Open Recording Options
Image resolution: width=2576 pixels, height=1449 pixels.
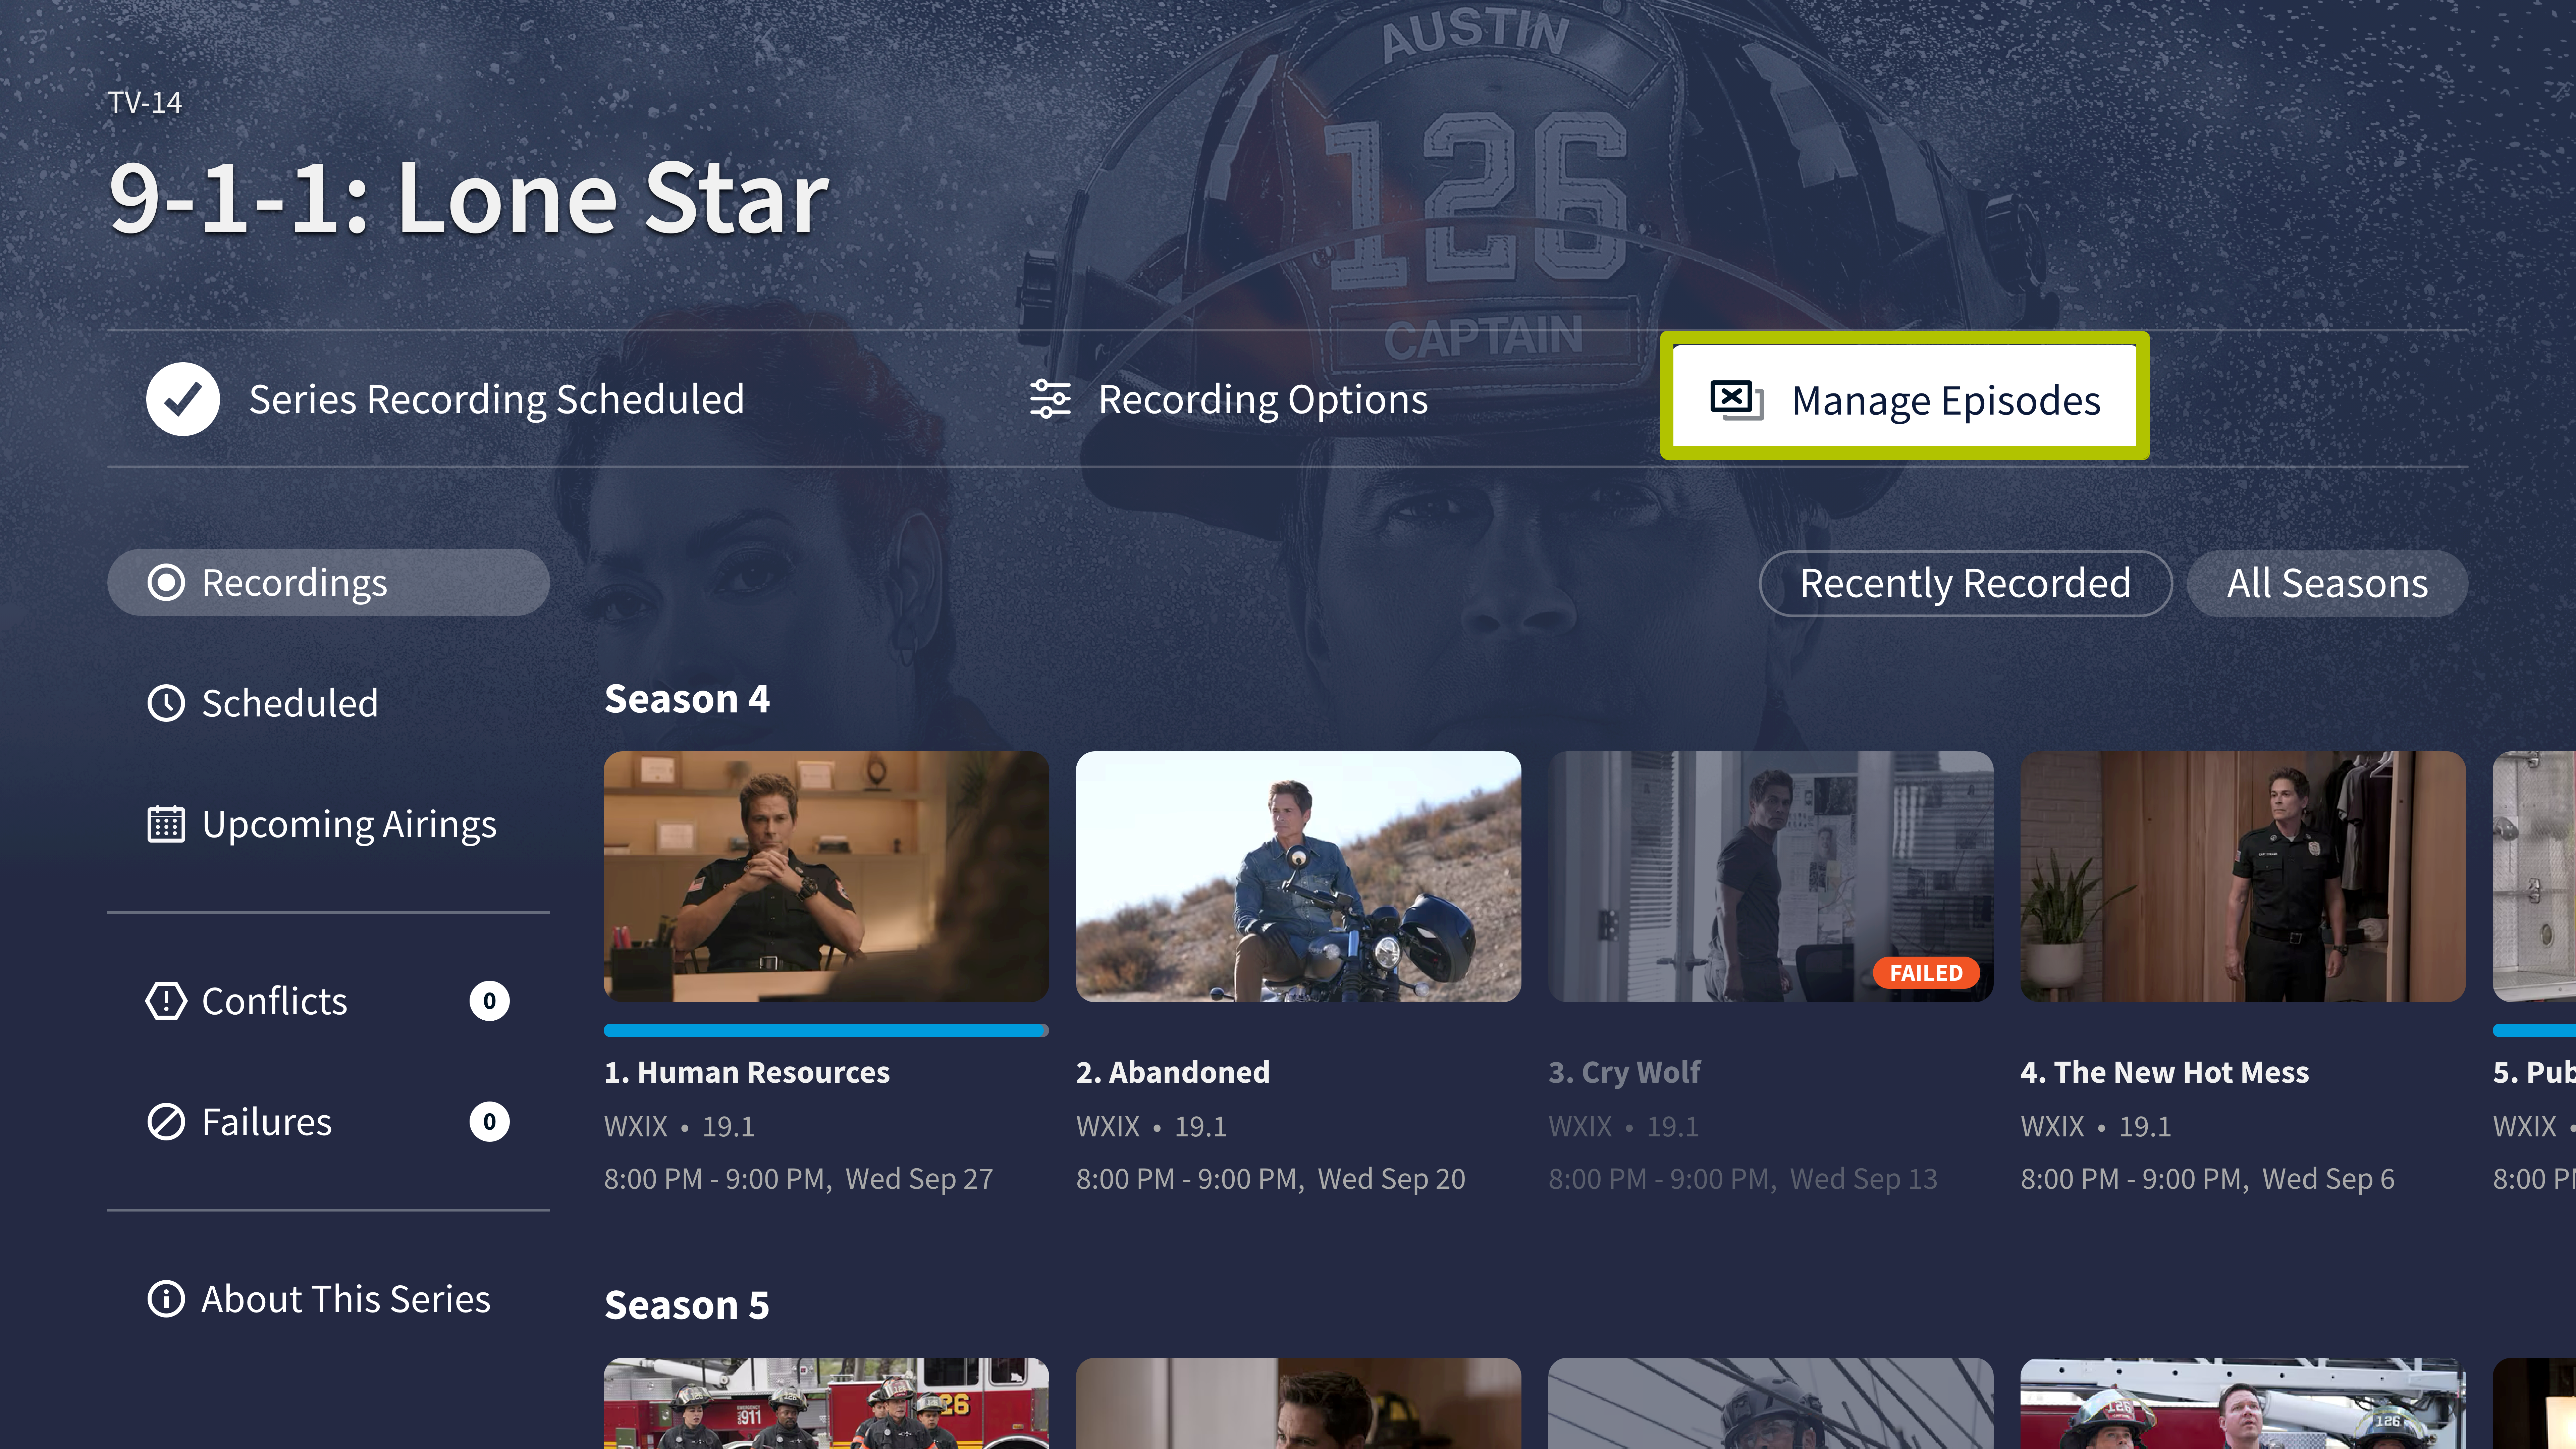tap(1229, 399)
